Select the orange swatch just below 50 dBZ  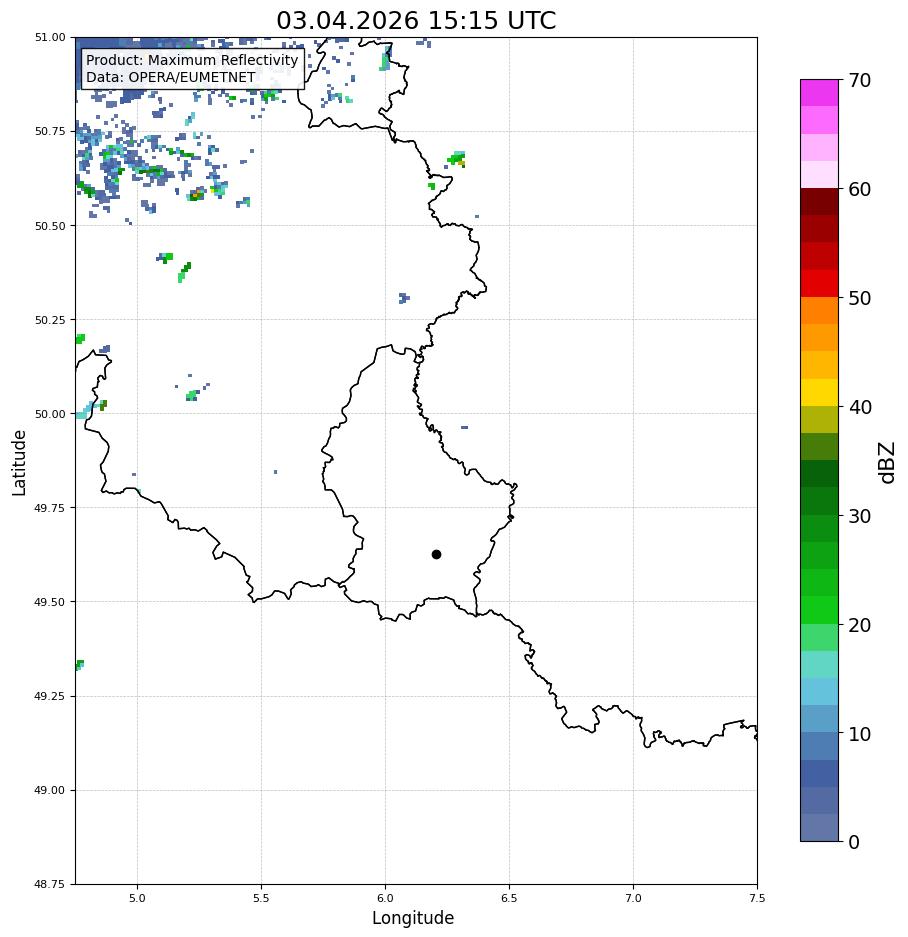click(820, 311)
